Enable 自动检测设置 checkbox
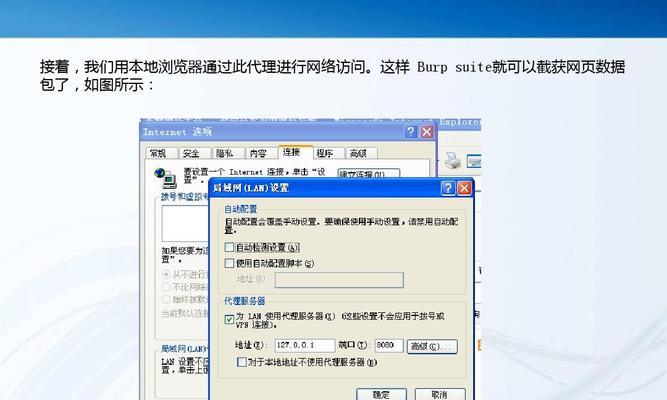 [x=229, y=247]
